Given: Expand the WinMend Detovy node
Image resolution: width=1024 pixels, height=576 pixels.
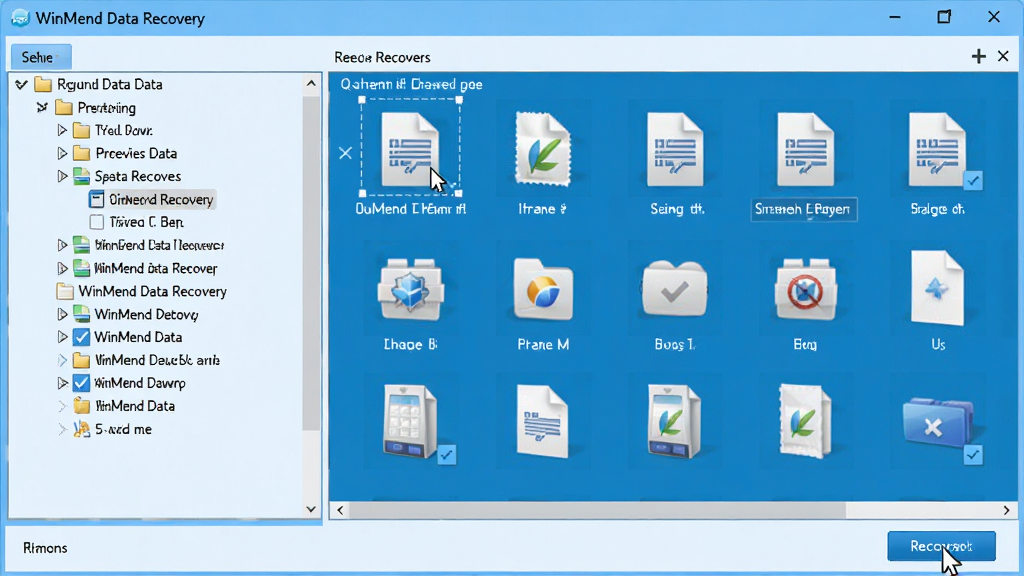Looking at the screenshot, I should tap(62, 314).
